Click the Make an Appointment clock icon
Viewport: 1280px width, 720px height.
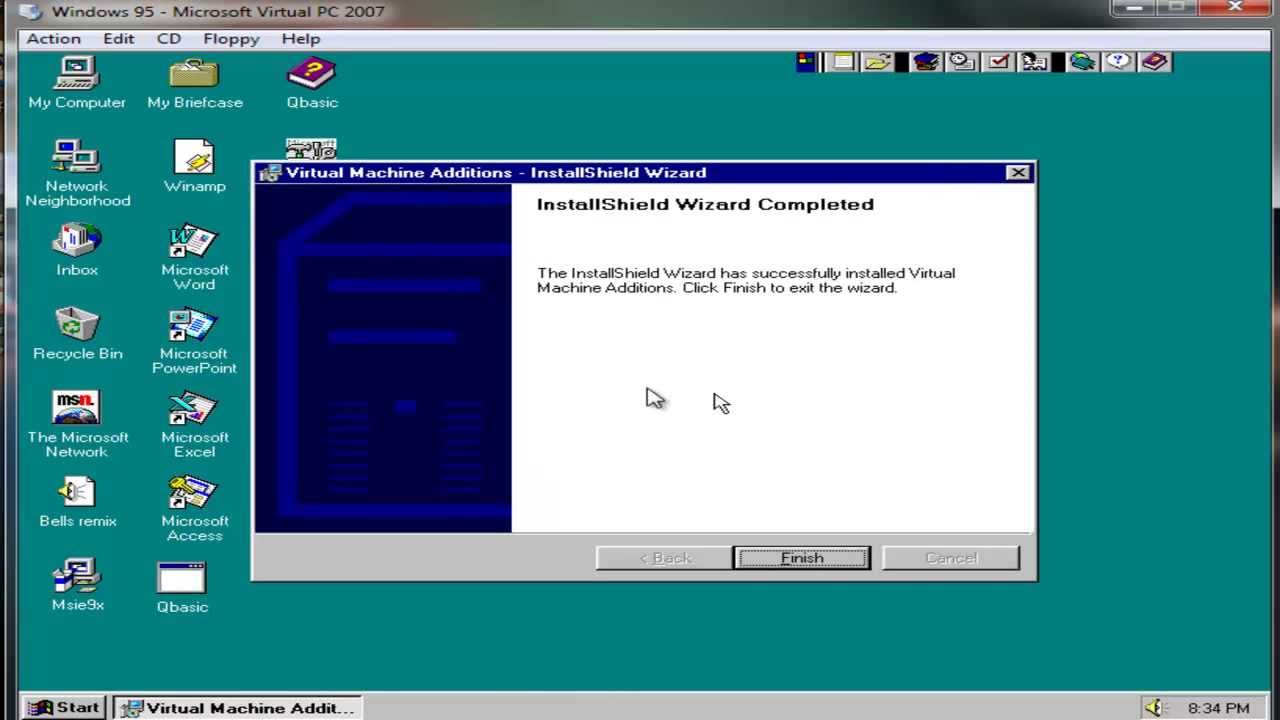[x=962, y=62]
